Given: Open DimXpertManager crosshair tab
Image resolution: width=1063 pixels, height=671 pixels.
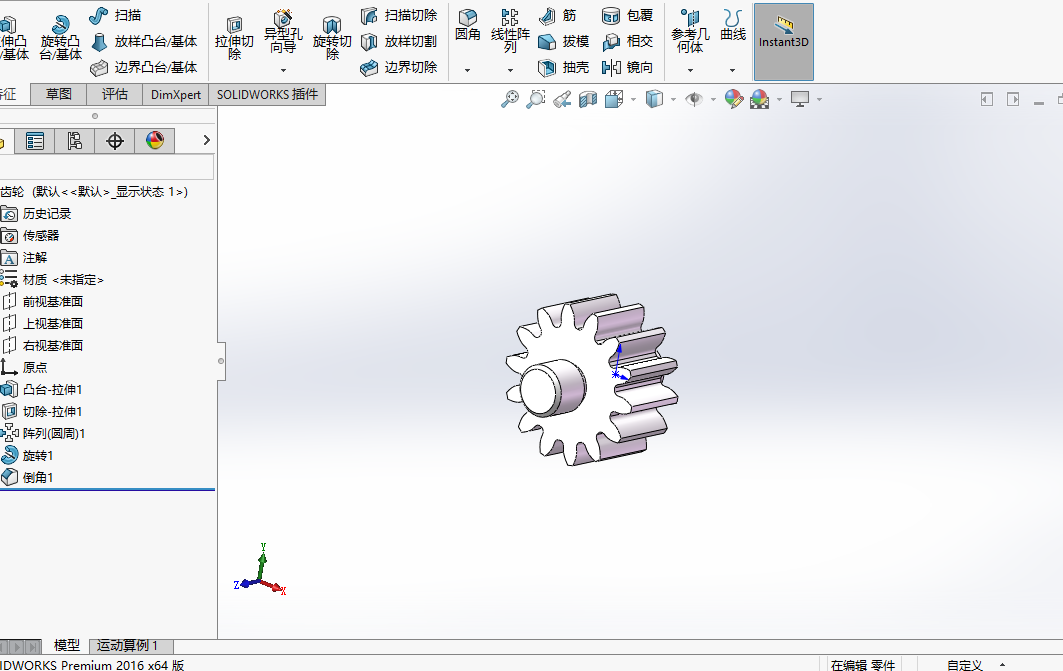Looking at the screenshot, I should (x=115, y=141).
